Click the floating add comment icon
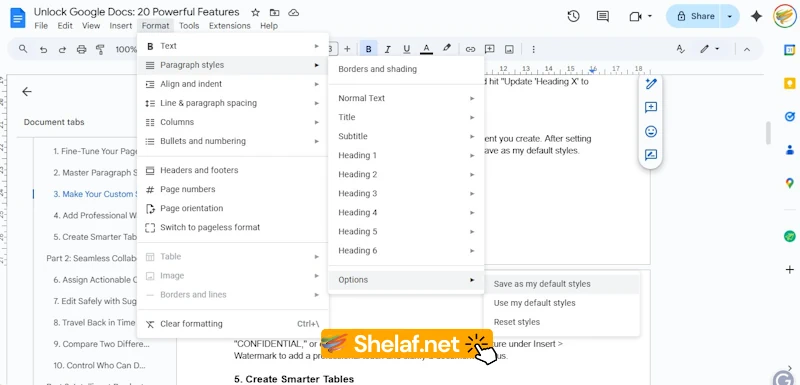800x385 pixels. [651, 107]
